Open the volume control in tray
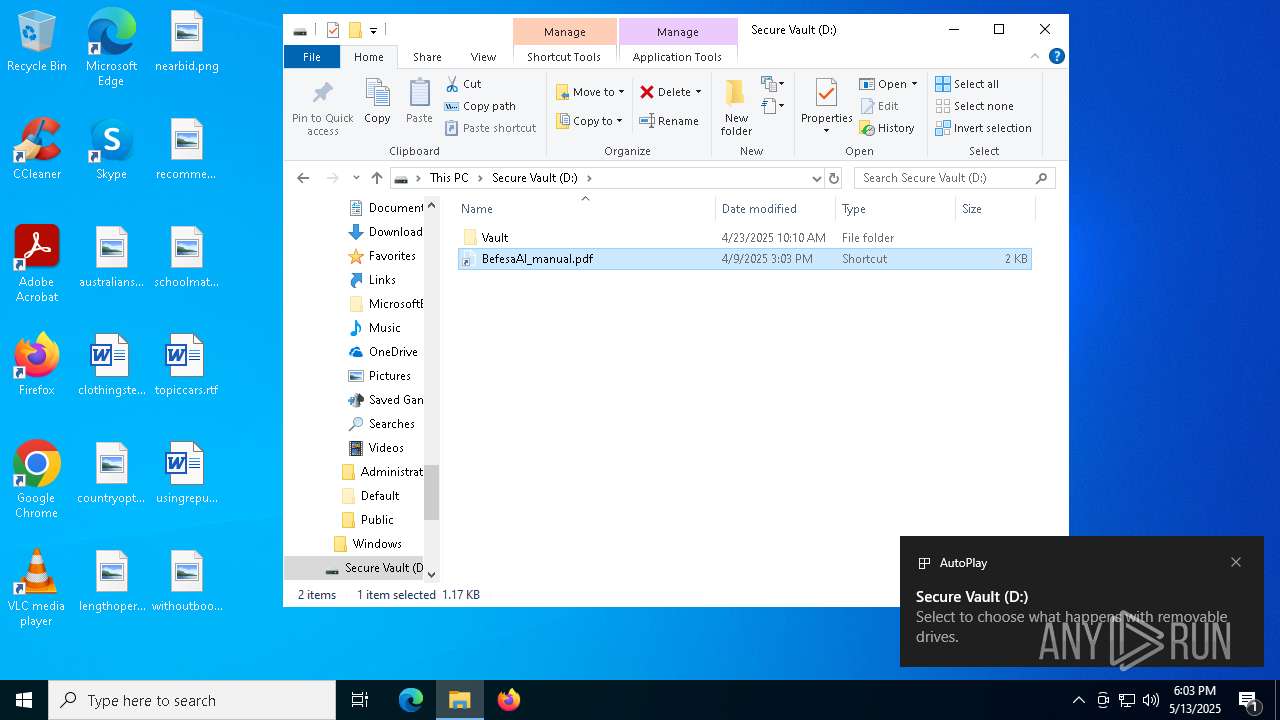 tap(1151, 700)
